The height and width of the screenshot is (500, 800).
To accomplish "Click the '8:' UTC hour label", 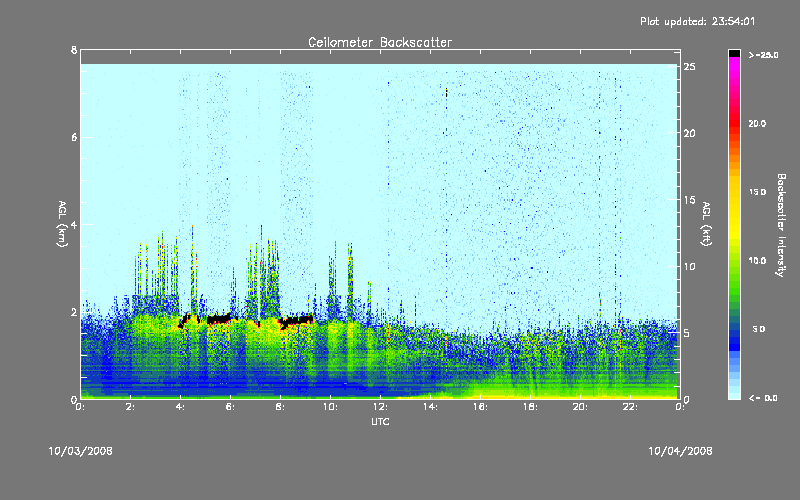I will pos(281,407).
